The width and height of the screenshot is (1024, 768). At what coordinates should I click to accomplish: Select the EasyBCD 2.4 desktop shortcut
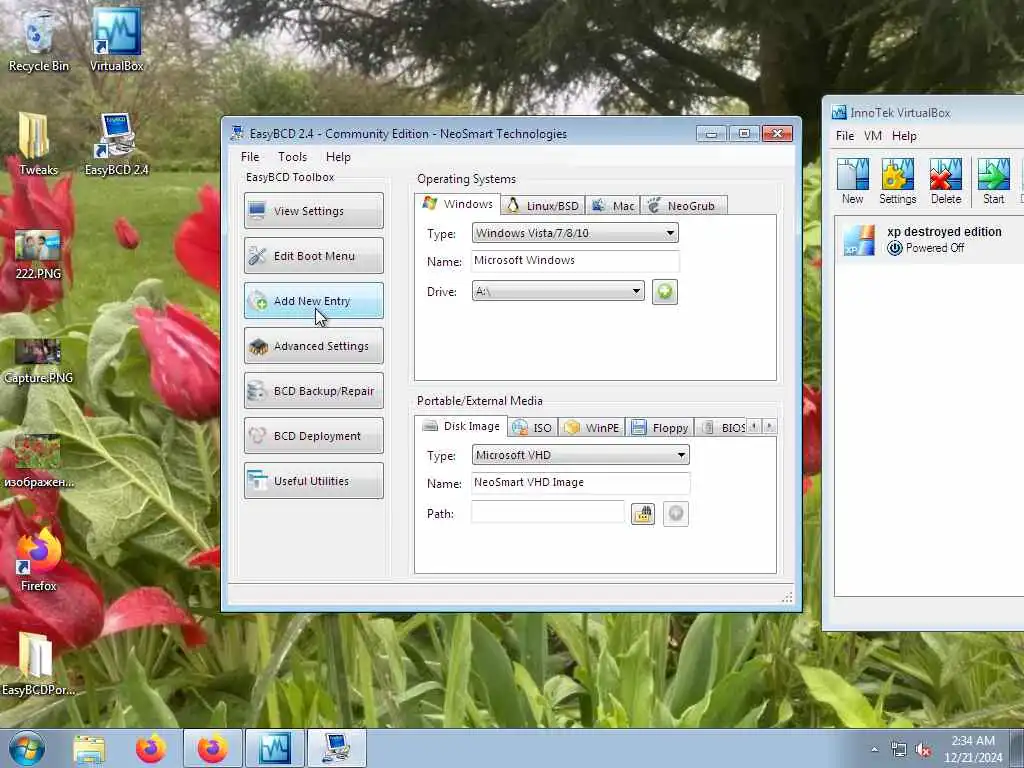(x=116, y=145)
